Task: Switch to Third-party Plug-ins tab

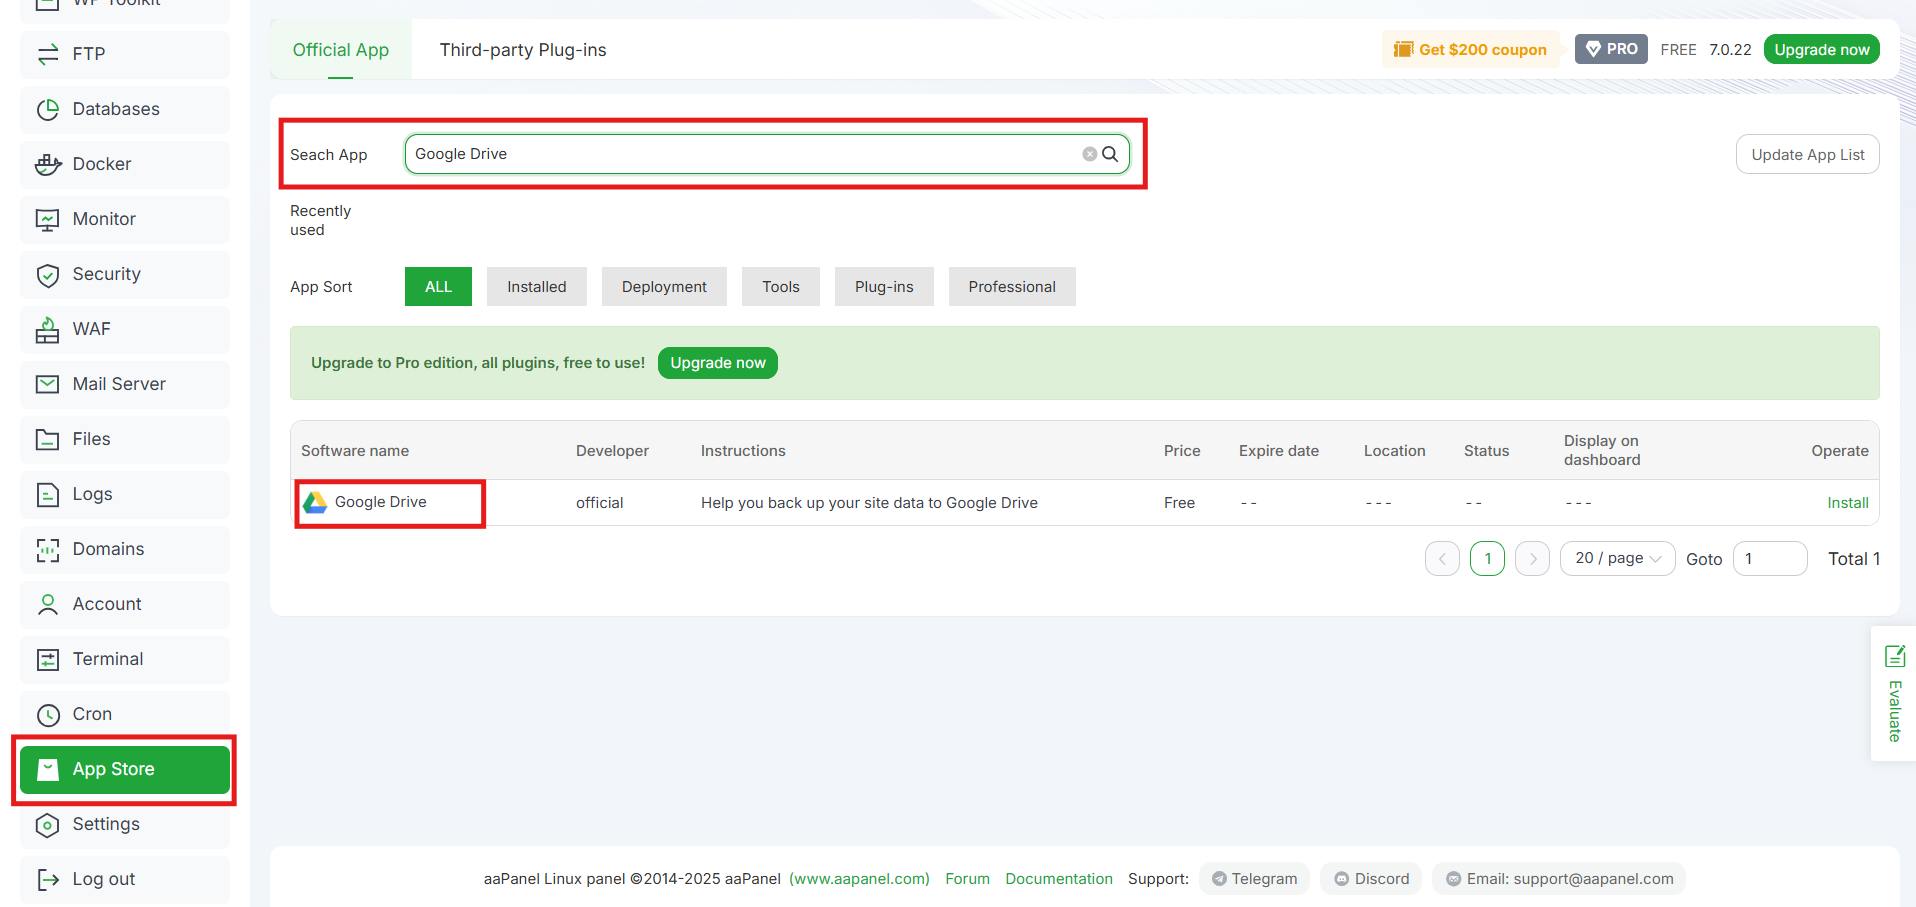Action: pyautogui.click(x=522, y=49)
